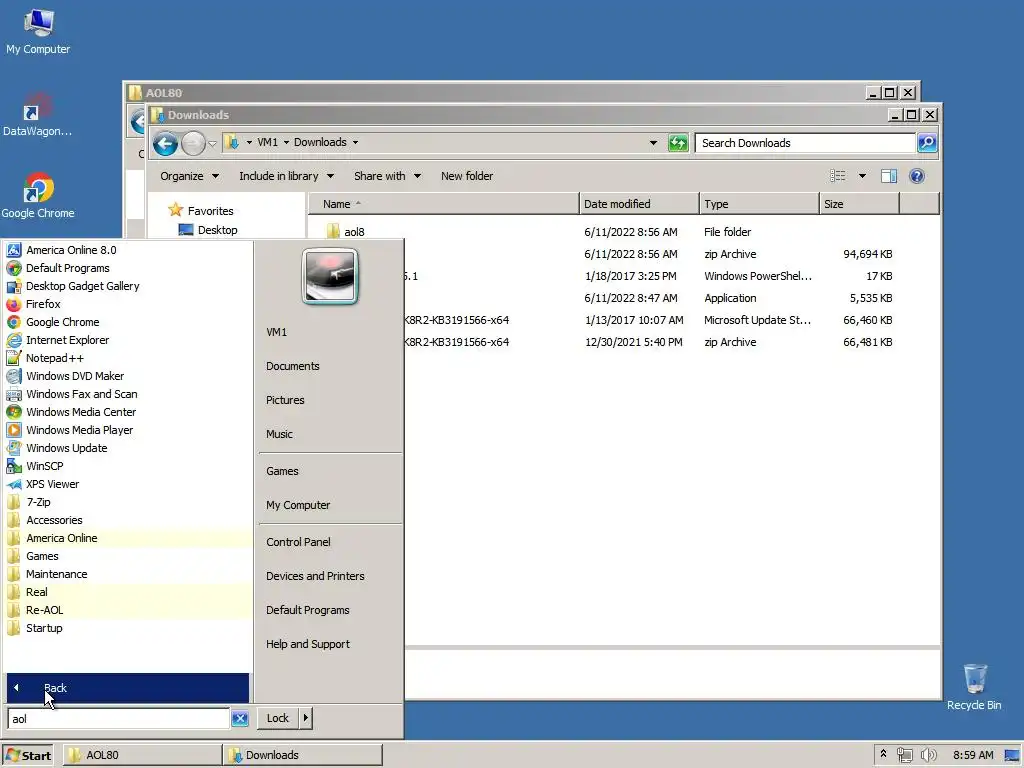Open Explorer help icon

(917, 176)
